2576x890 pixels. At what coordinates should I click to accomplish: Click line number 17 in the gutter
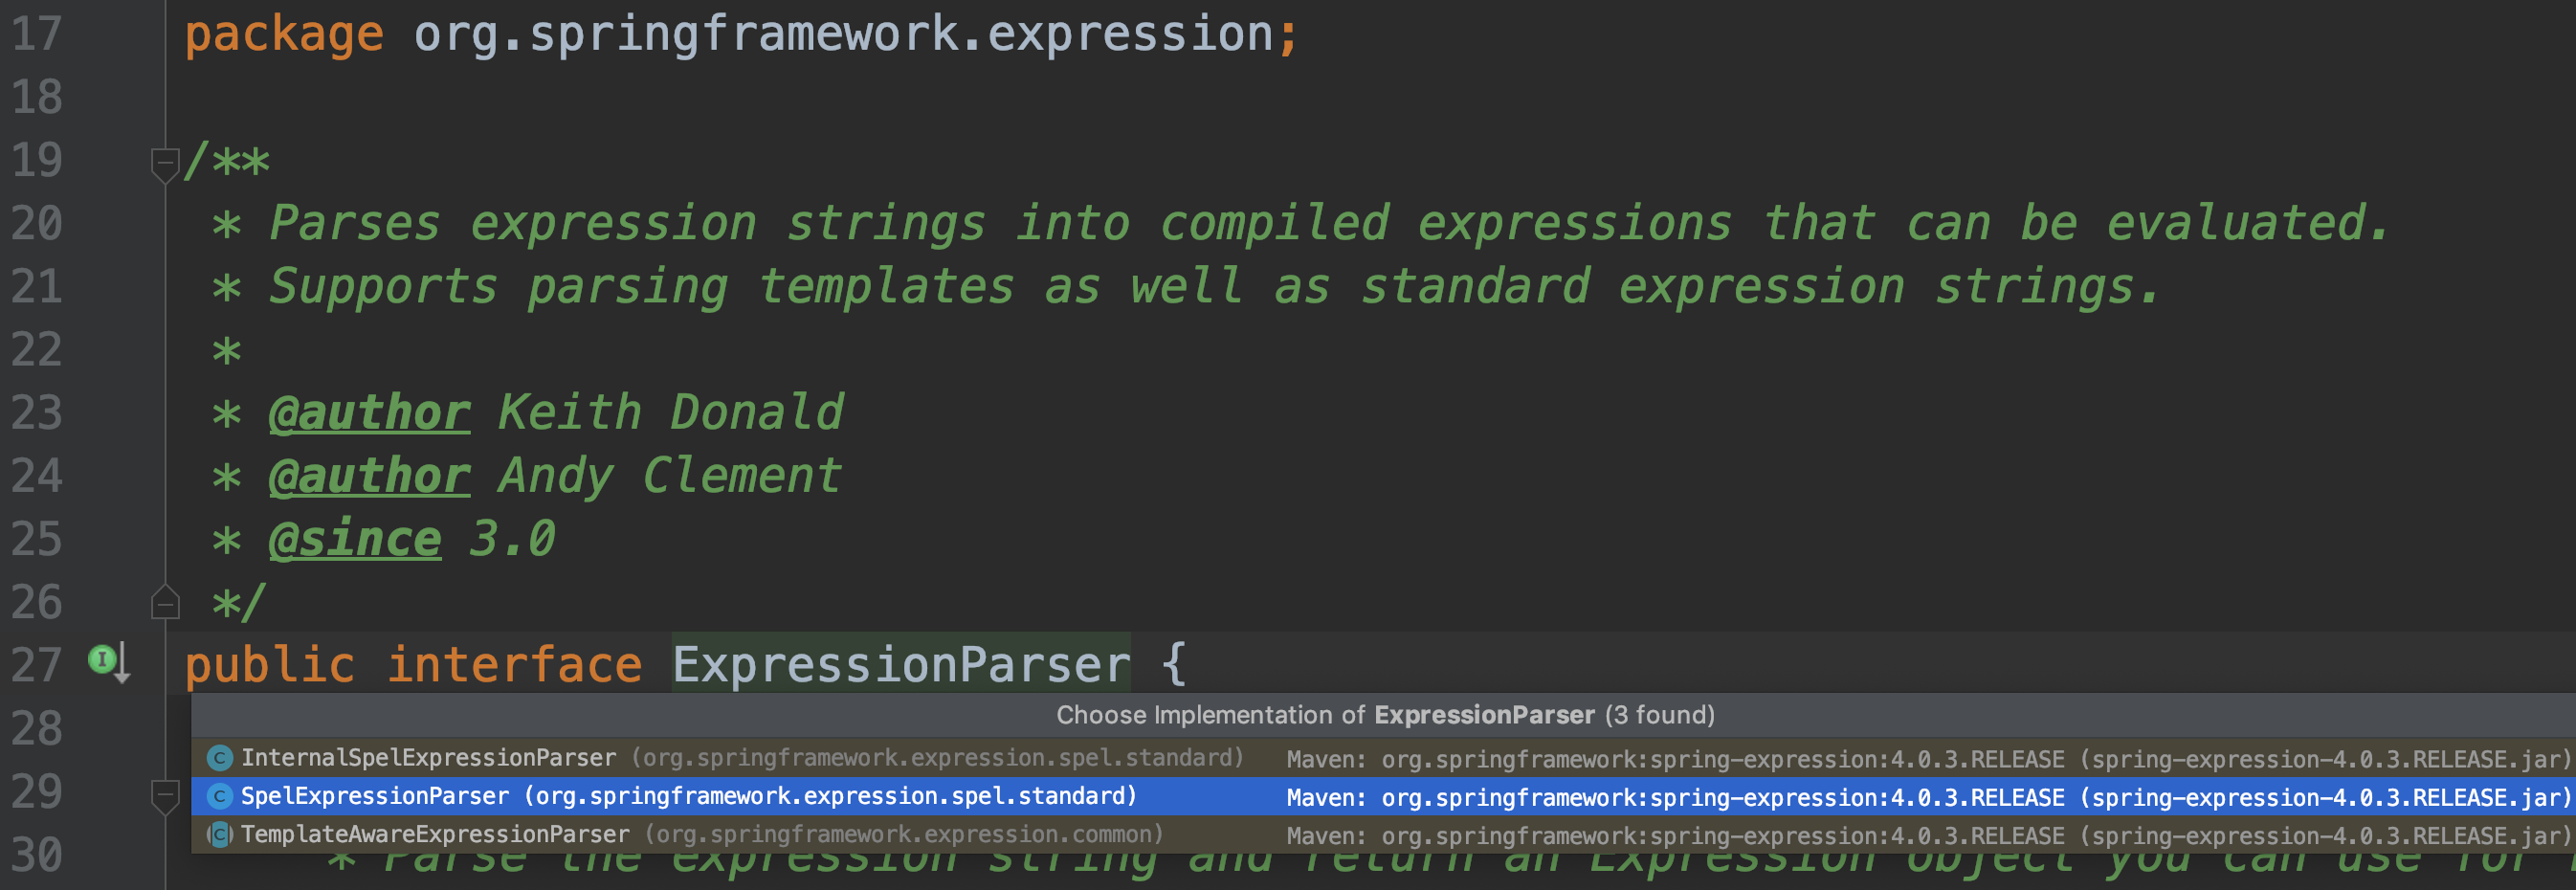tap(37, 34)
